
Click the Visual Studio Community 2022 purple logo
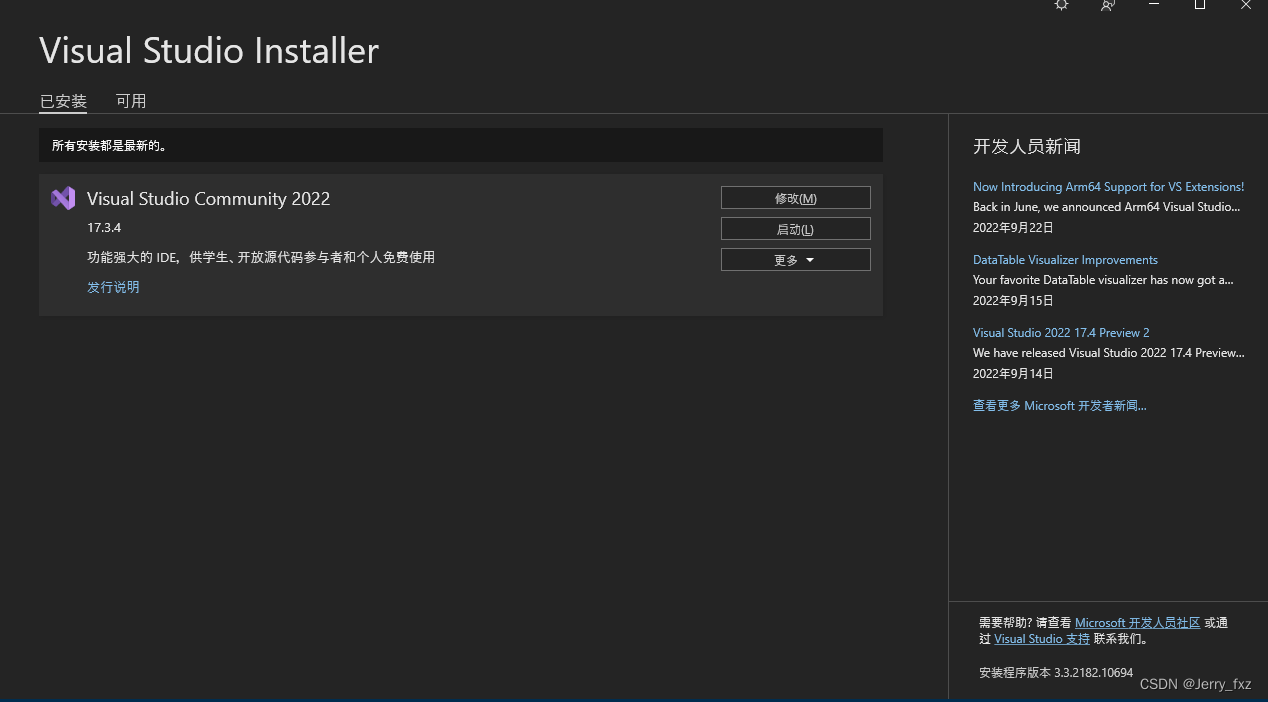tap(63, 198)
